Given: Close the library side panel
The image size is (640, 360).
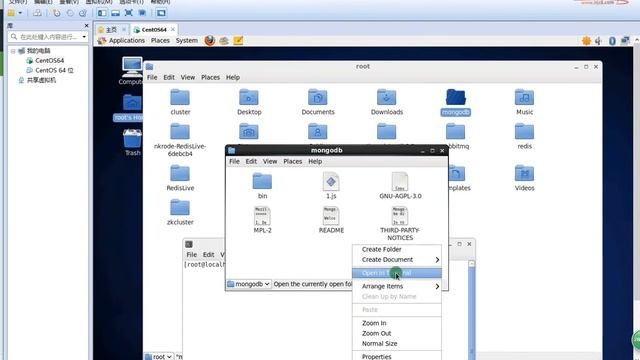Looking at the screenshot, I should tap(86, 25).
